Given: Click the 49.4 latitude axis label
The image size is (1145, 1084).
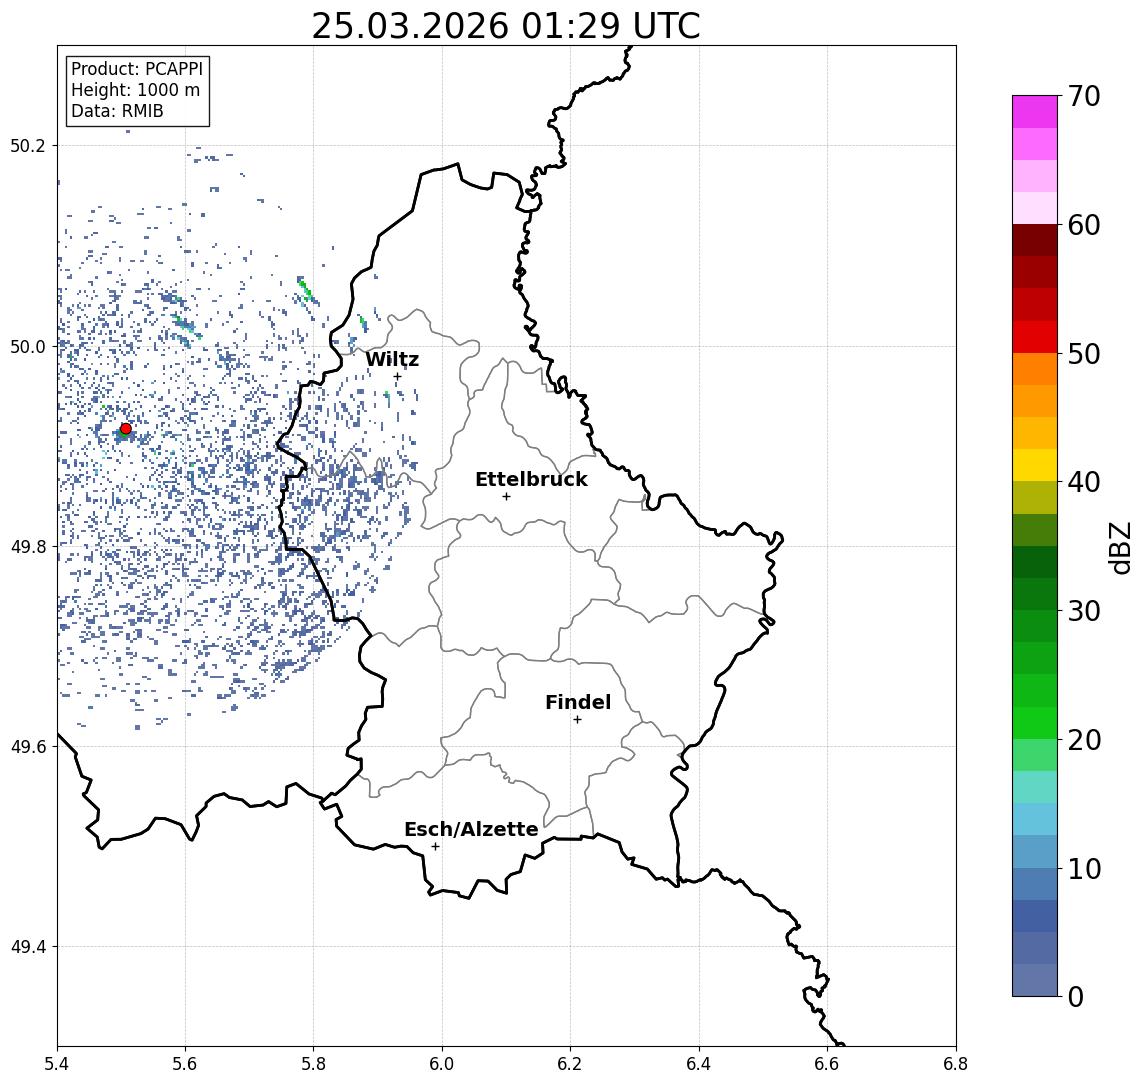Looking at the screenshot, I should pos(28,947).
